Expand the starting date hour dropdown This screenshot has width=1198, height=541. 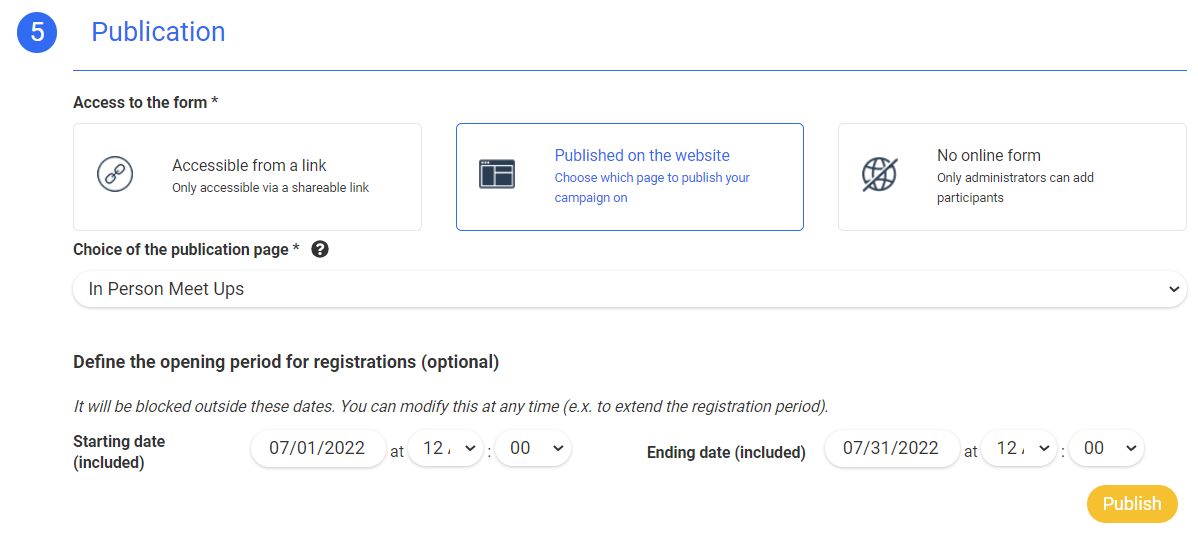tap(445, 449)
